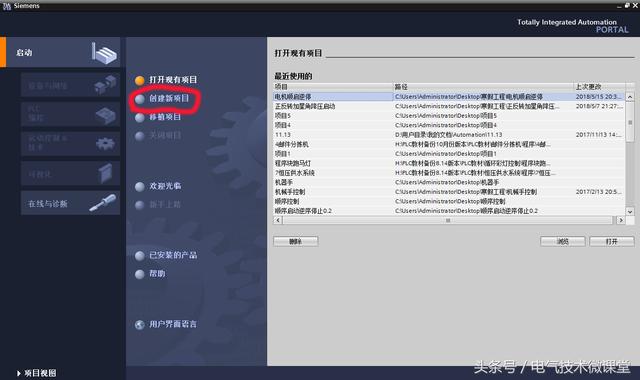This screenshot has height=380, width=640.
Task: Click date cell 2018/5/15 in first row
Action: [599, 97]
